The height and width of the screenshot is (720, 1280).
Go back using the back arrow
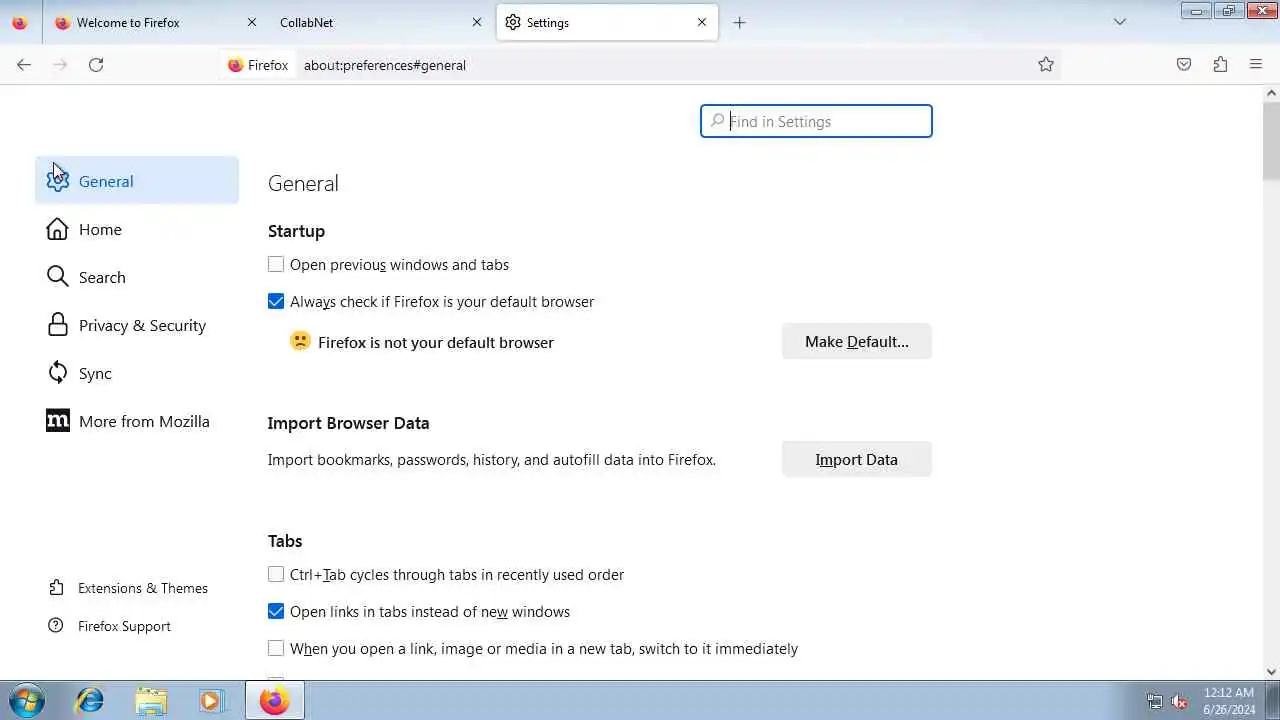click(24, 65)
